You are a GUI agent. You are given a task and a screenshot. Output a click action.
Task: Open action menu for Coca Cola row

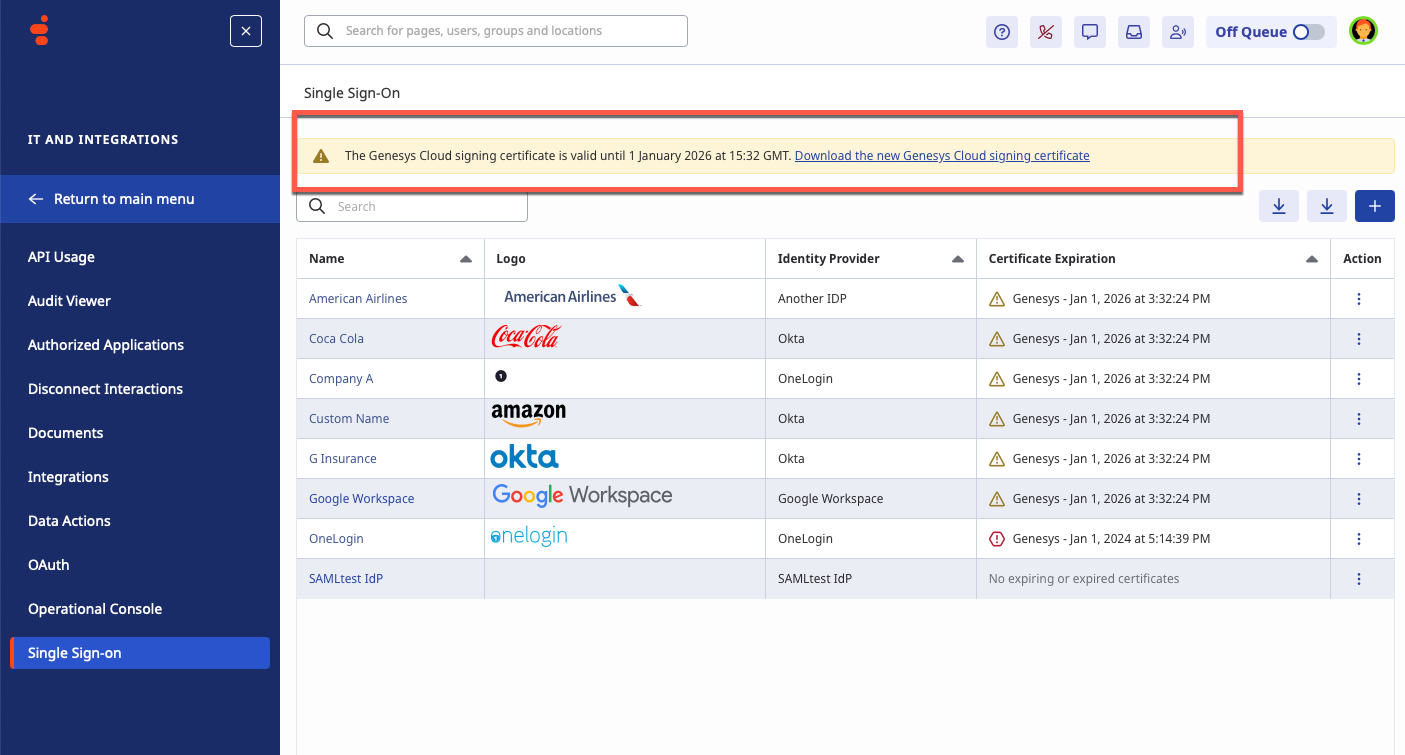coord(1358,339)
